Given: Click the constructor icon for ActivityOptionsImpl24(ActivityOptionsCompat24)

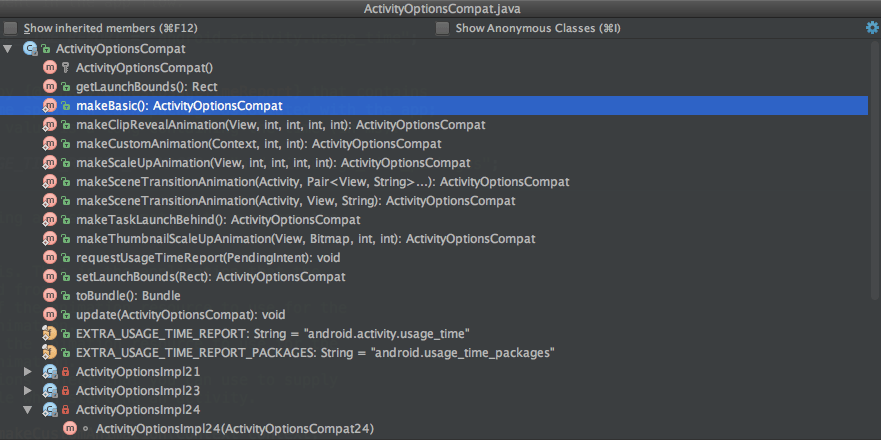Looking at the screenshot, I should click(x=70, y=429).
